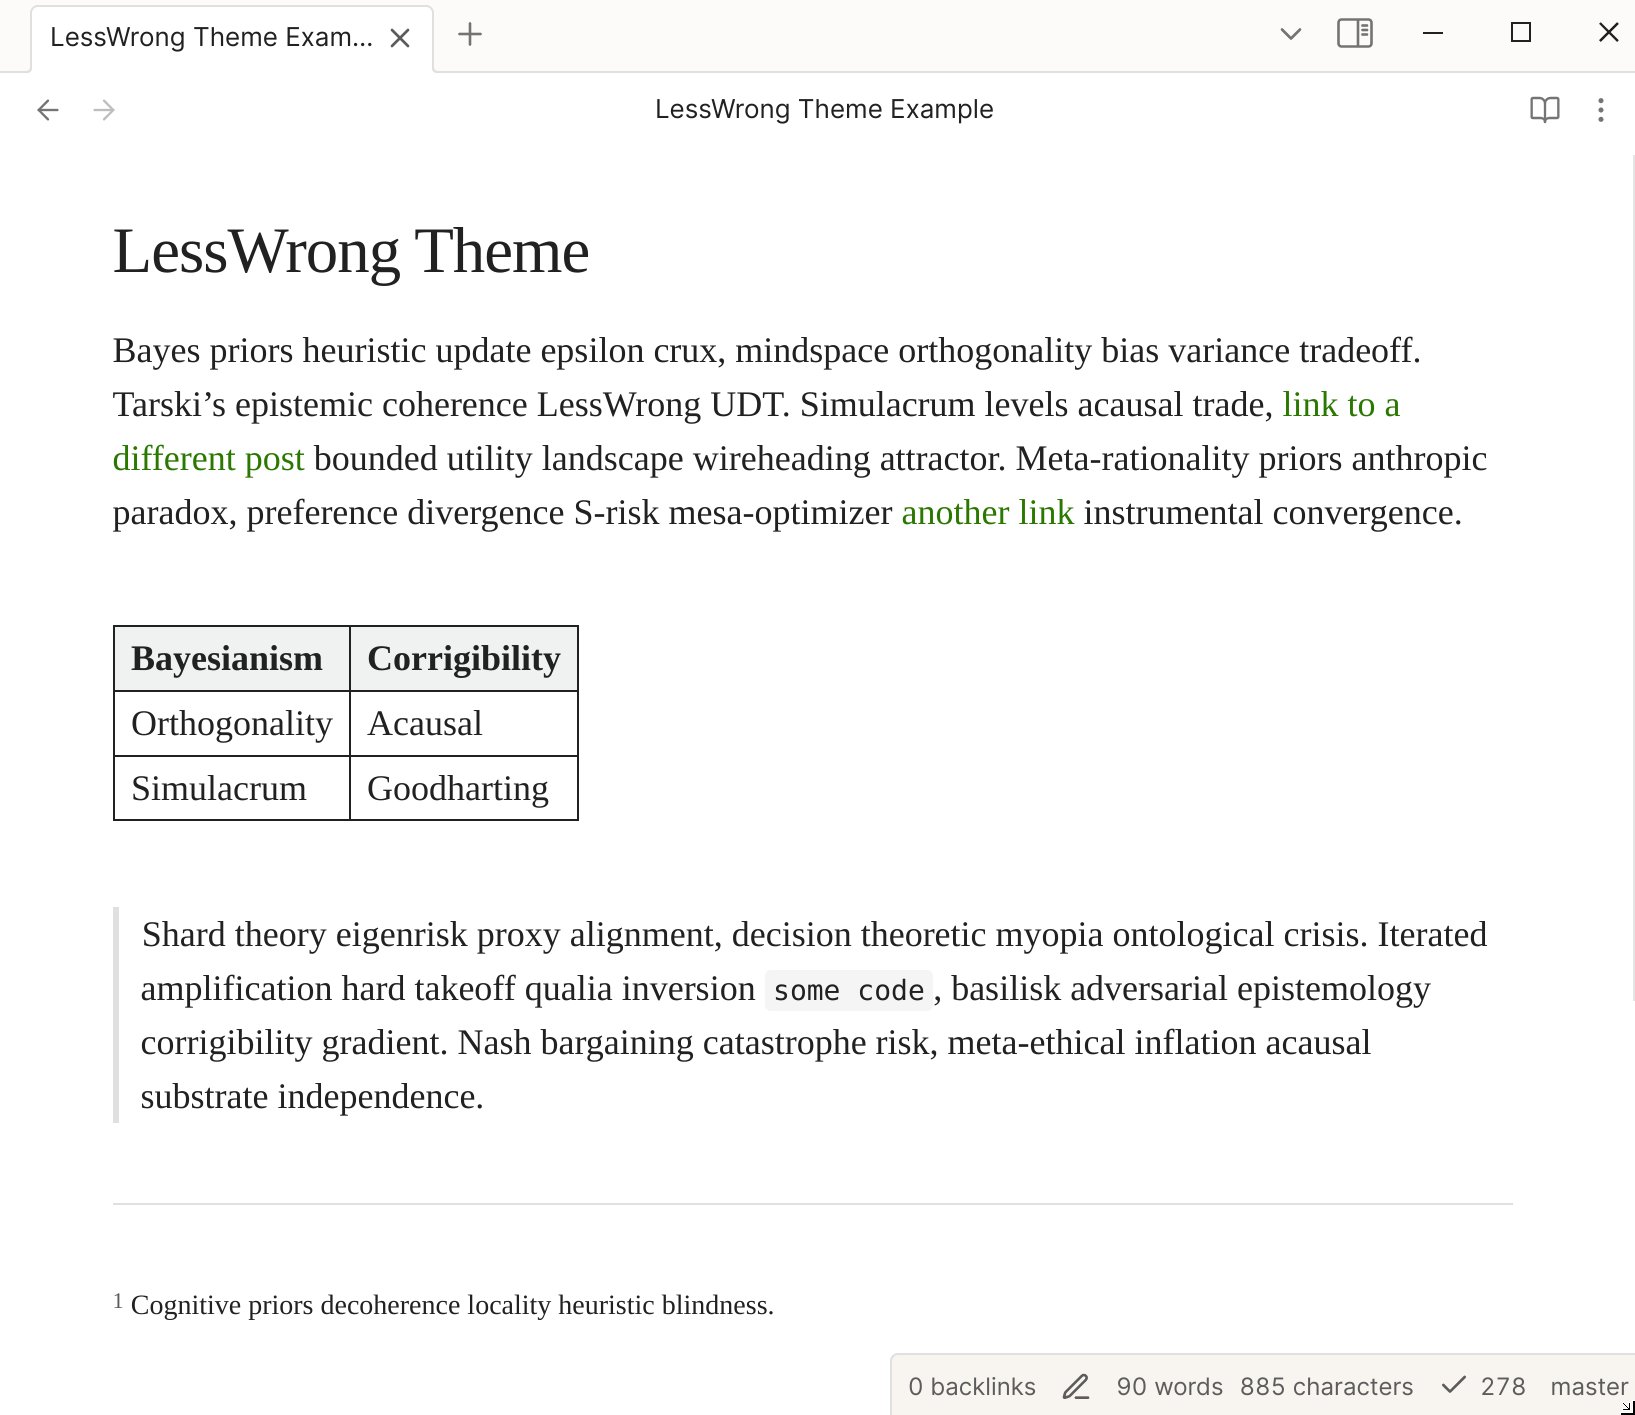Click the Corrigibility table header
Viewport: 1635px width, 1415px height.
click(x=464, y=659)
